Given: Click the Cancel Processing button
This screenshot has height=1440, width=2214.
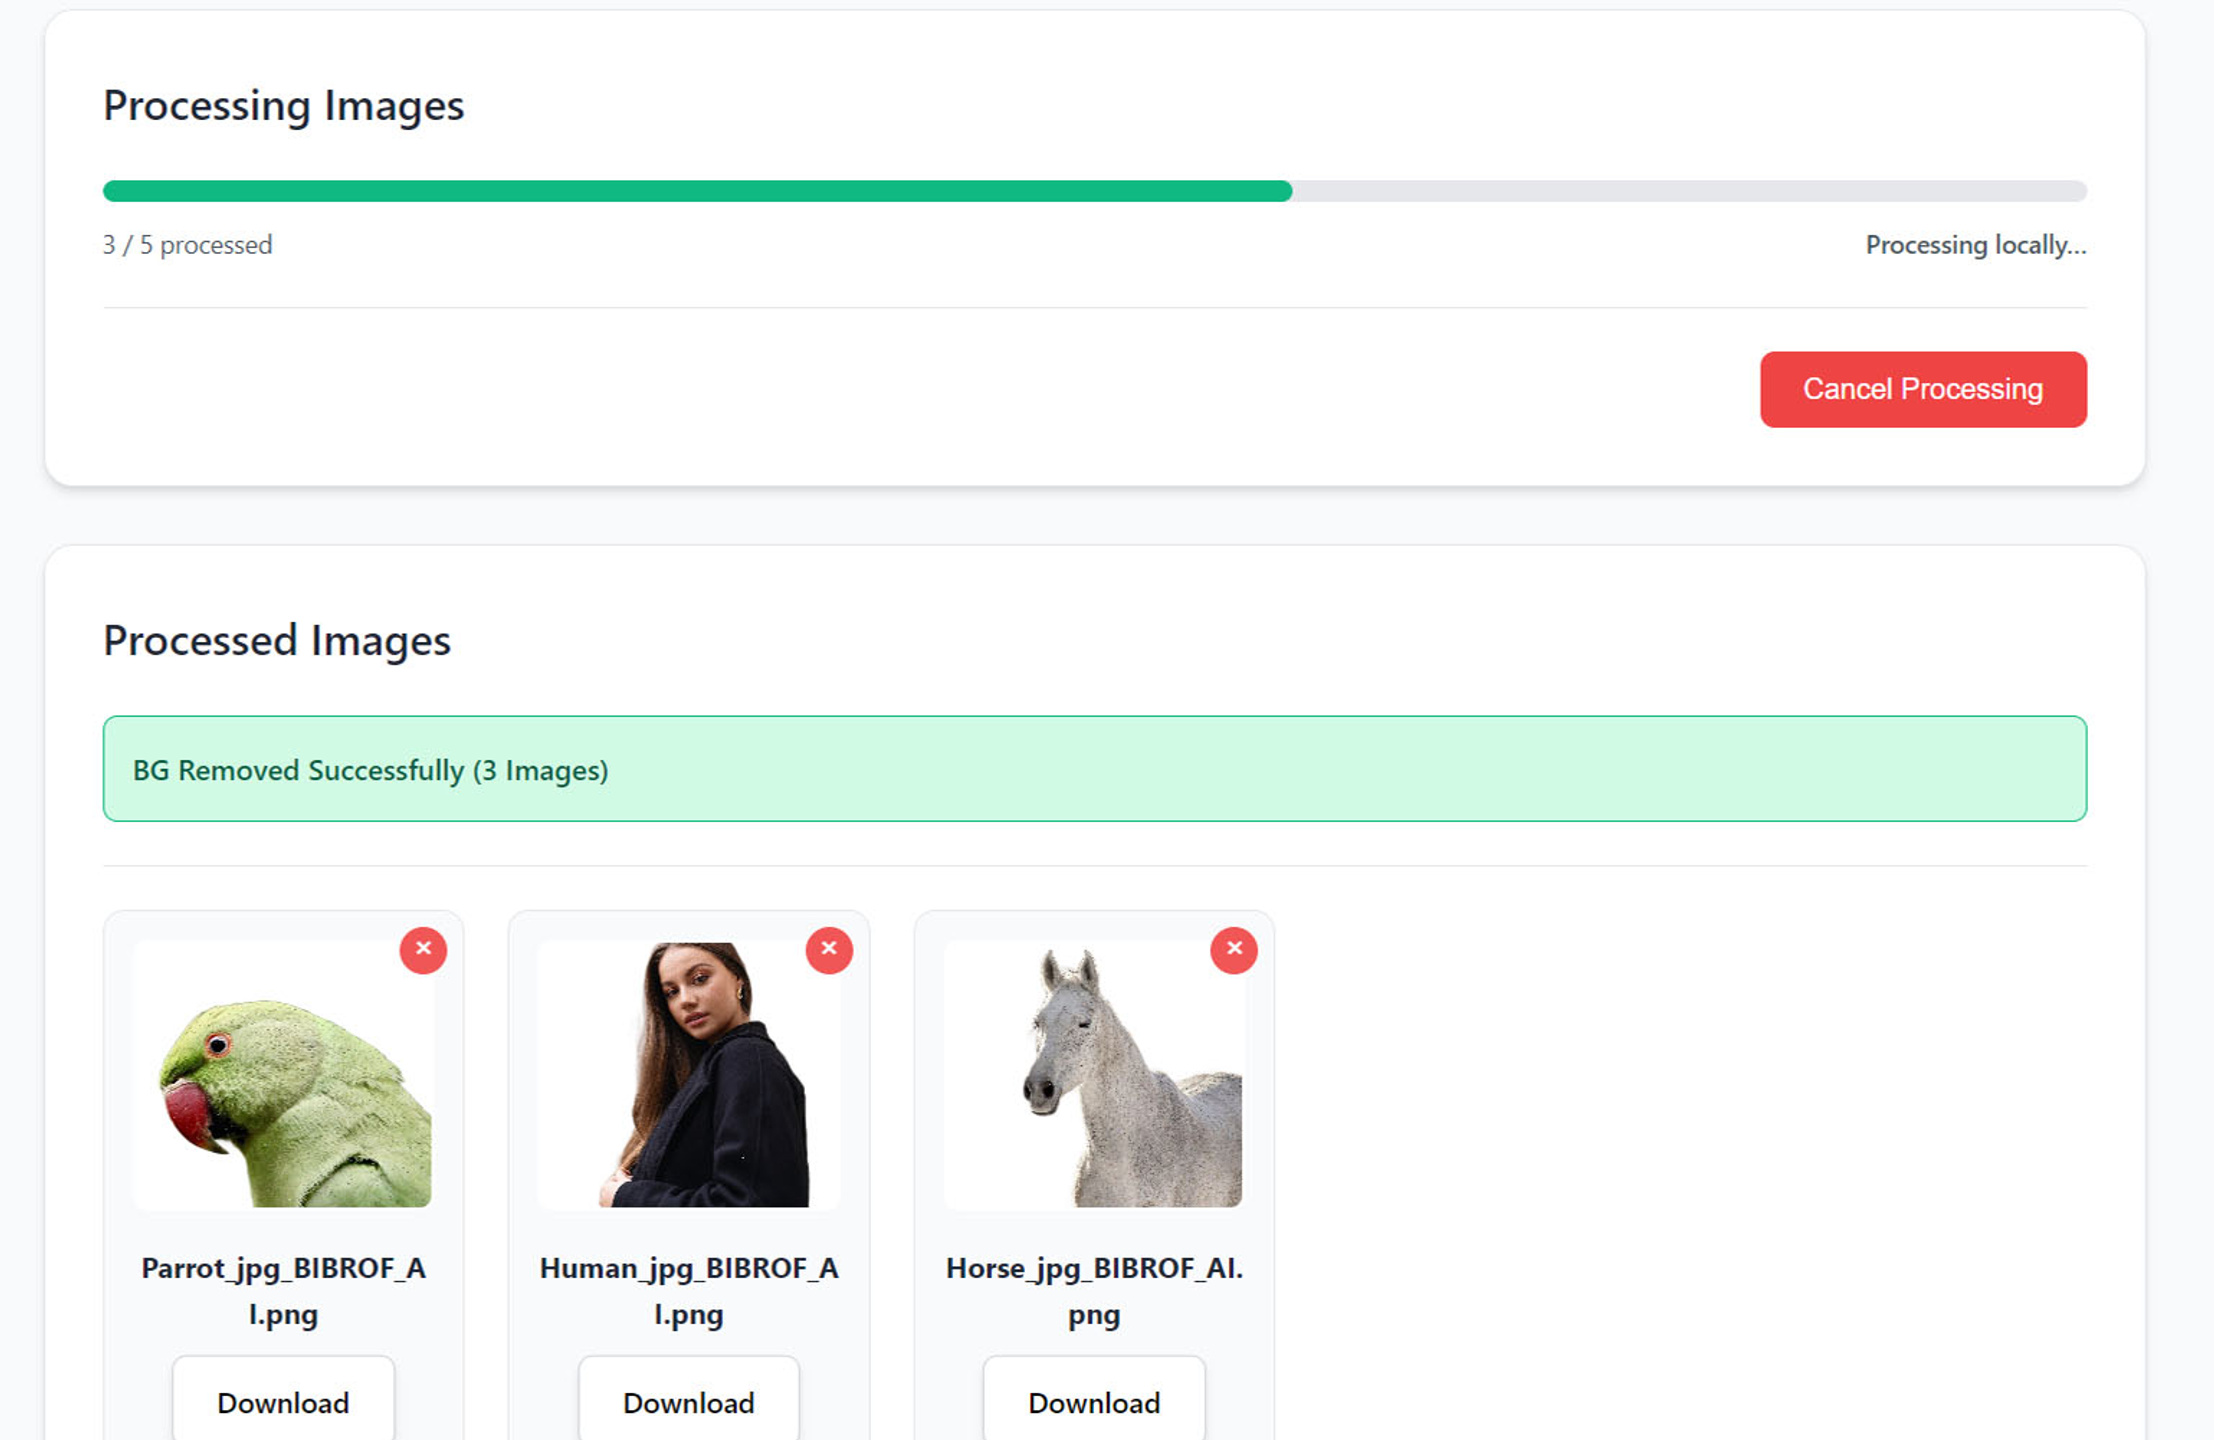Looking at the screenshot, I should tap(1923, 389).
